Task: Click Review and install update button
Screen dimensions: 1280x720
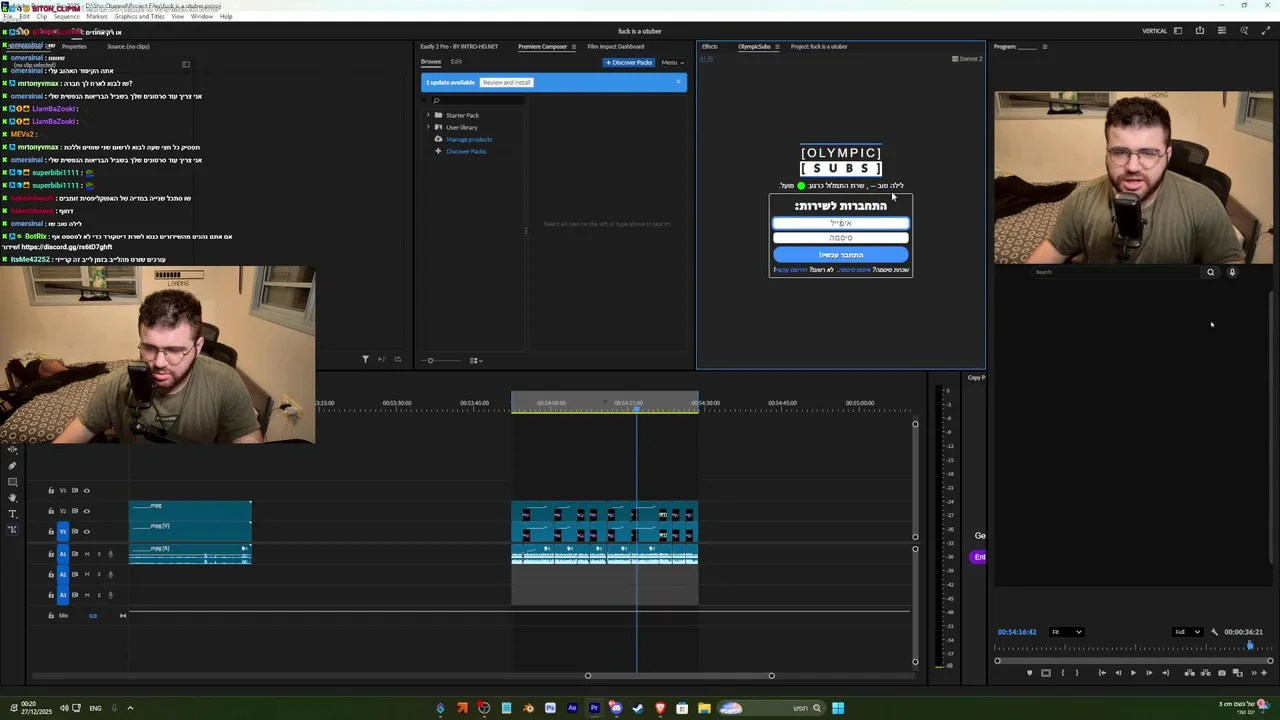Action: coord(506,82)
